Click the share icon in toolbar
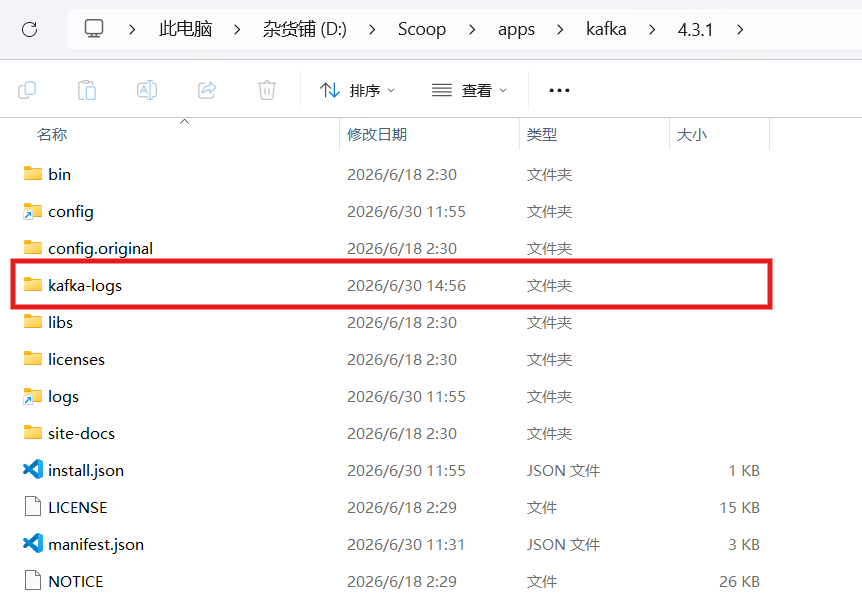 (x=207, y=90)
